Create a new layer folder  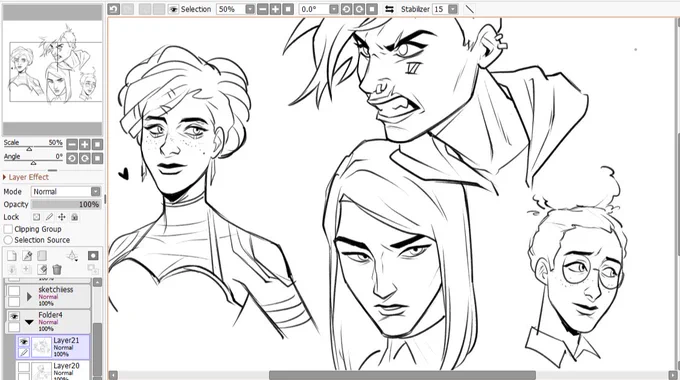42,256
